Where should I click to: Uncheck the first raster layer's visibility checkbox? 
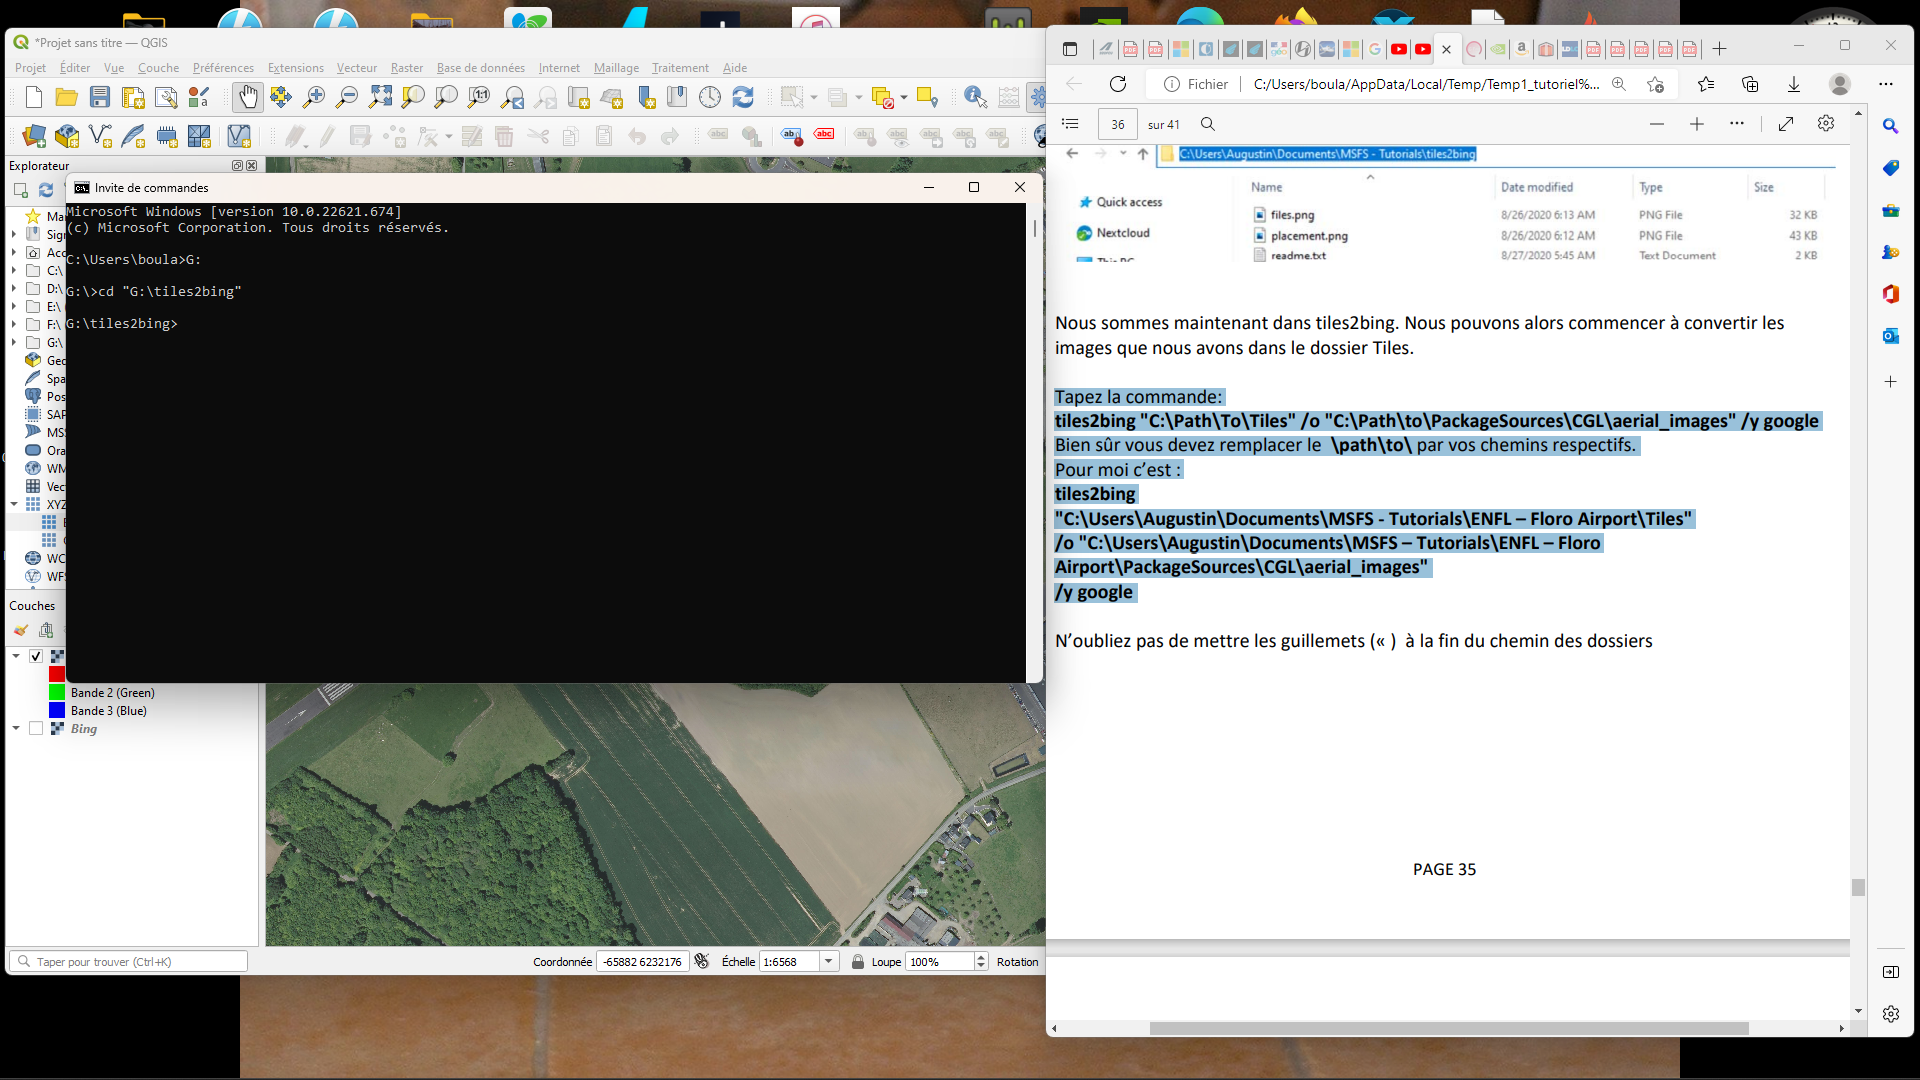point(36,656)
